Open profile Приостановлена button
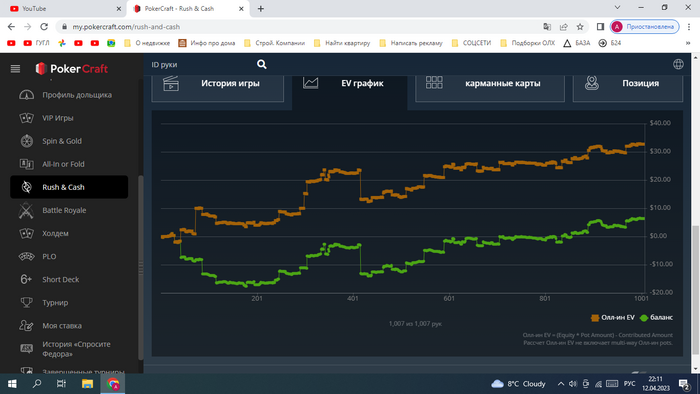 [x=645, y=27]
